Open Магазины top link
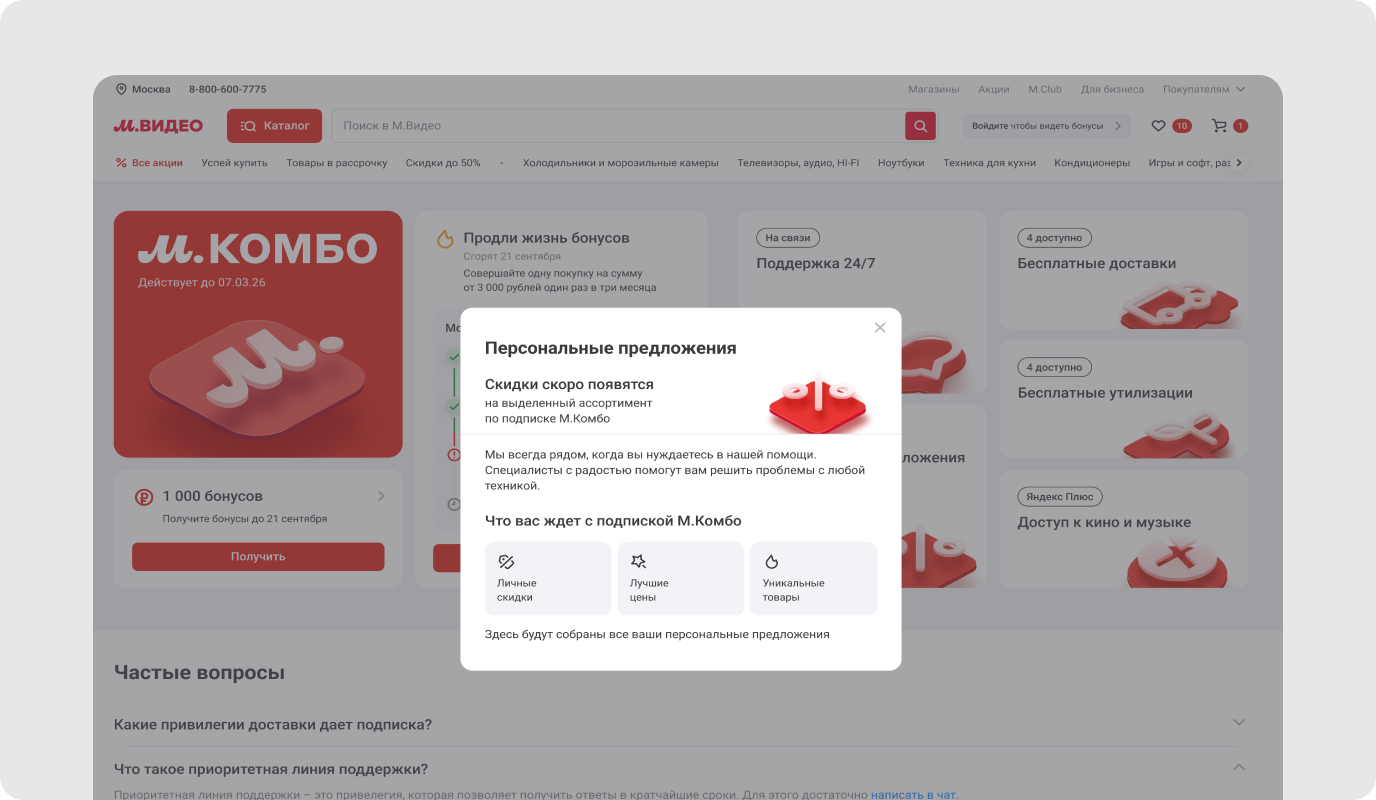 933,89
